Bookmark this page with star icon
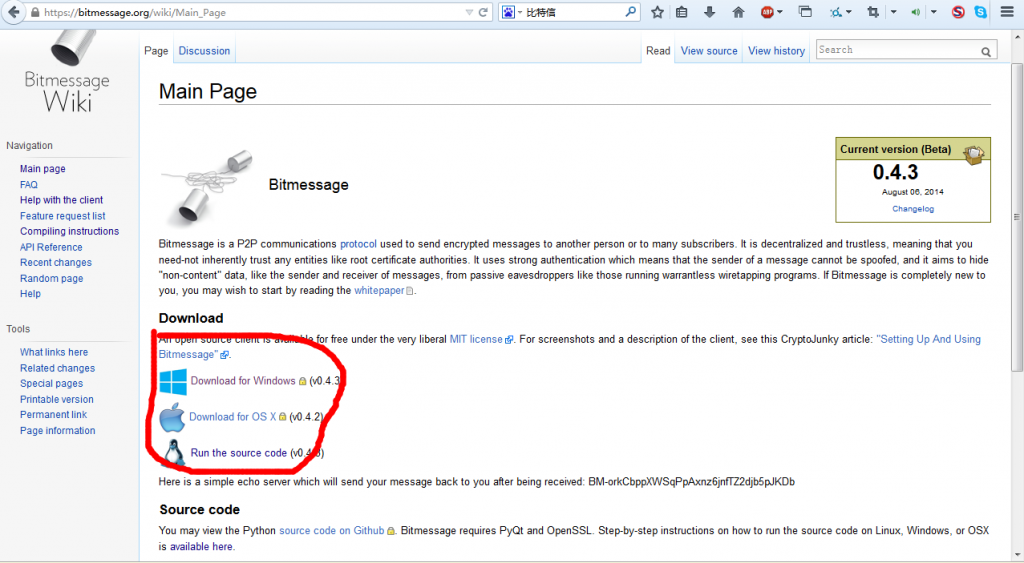This screenshot has height=563, width=1024. [657, 12]
